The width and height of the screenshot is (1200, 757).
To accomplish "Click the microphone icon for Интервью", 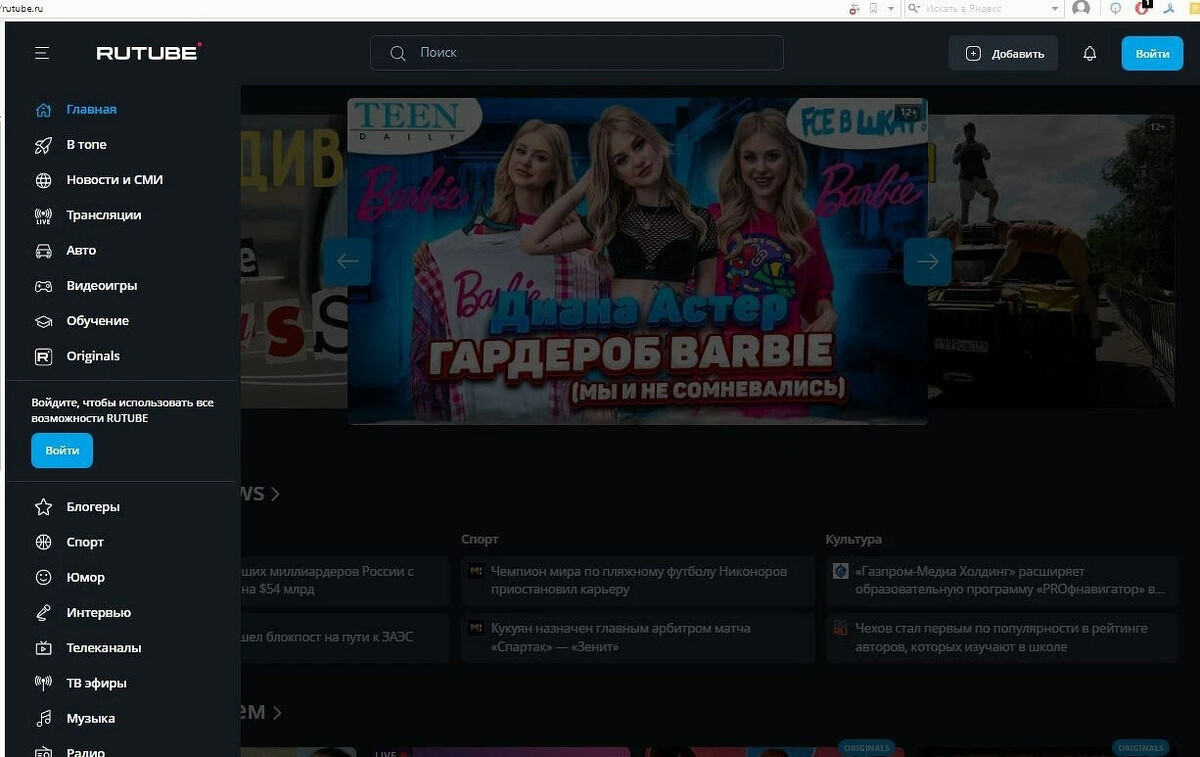I will point(43,613).
